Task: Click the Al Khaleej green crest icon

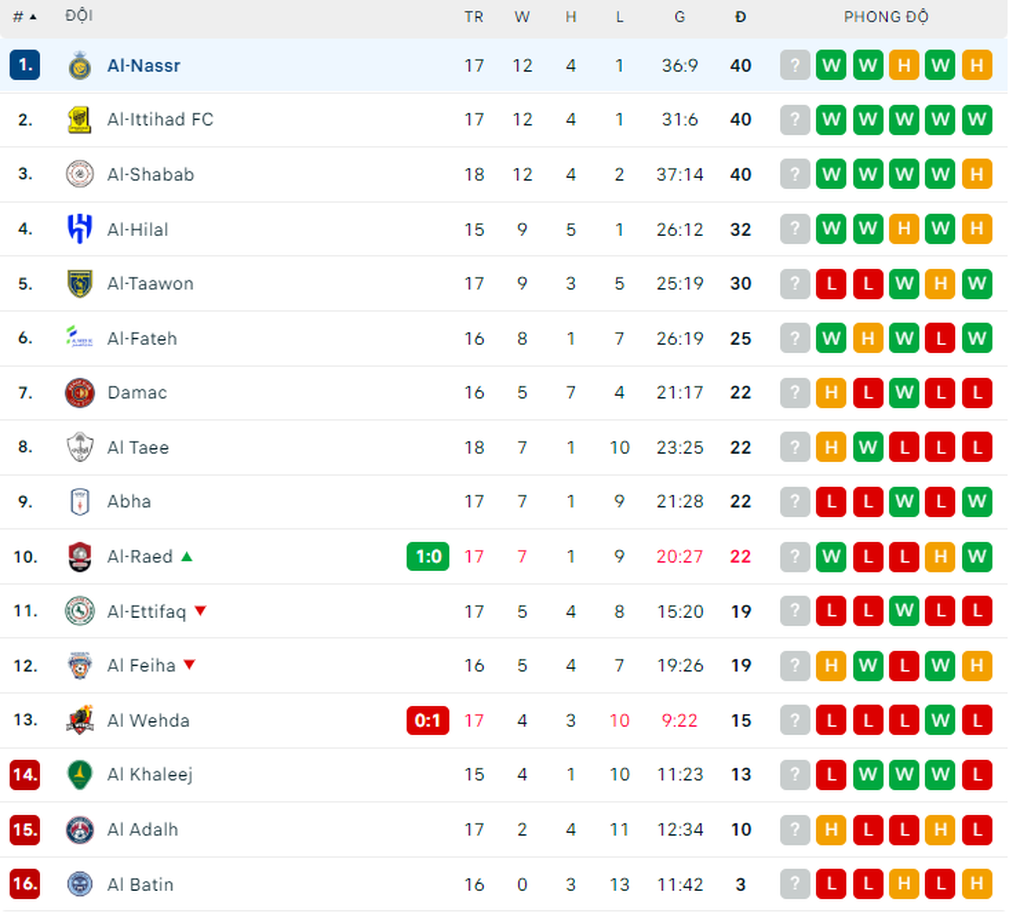Action: [x=79, y=775]
